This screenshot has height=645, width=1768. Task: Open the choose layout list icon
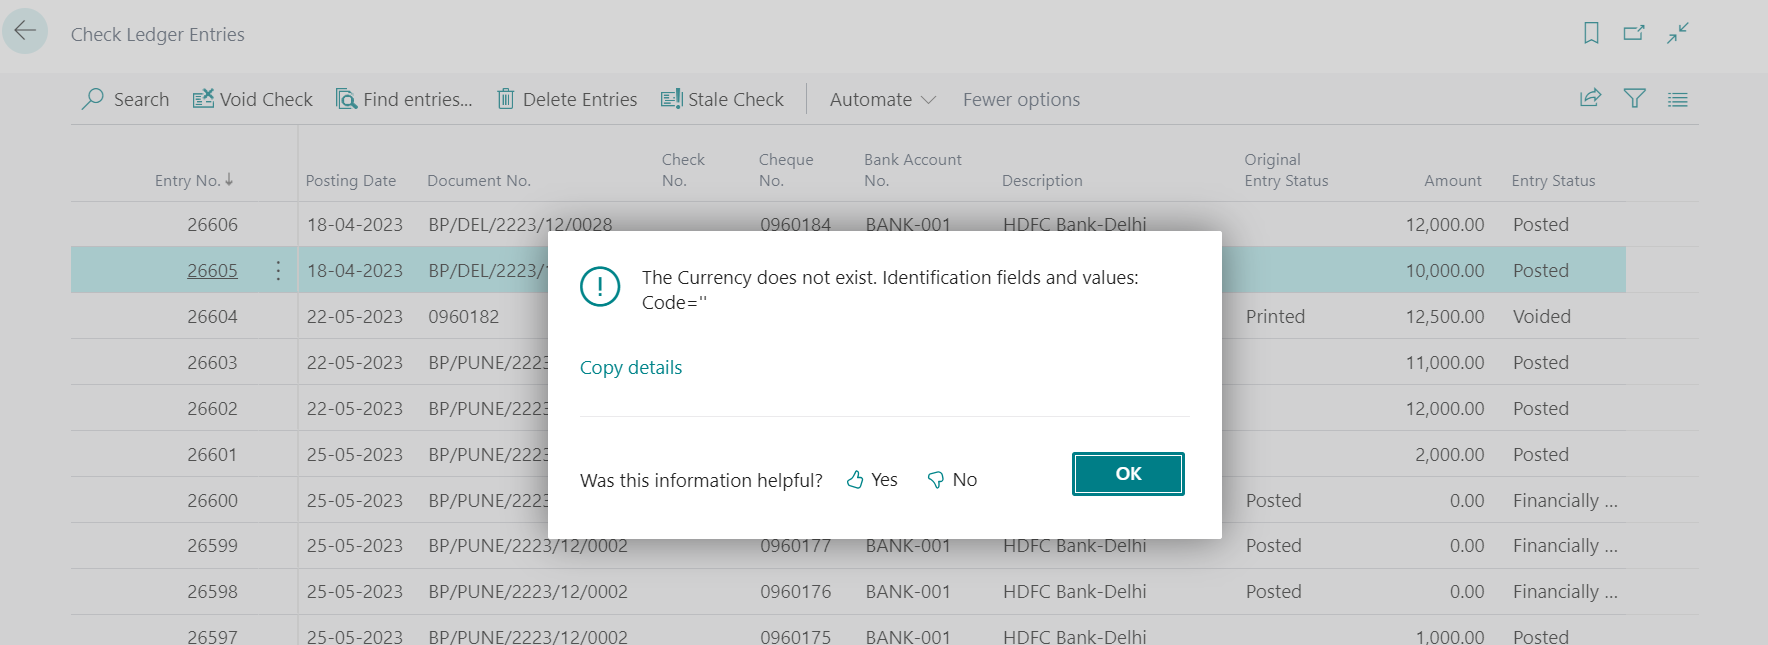(x=1678, y=99)
